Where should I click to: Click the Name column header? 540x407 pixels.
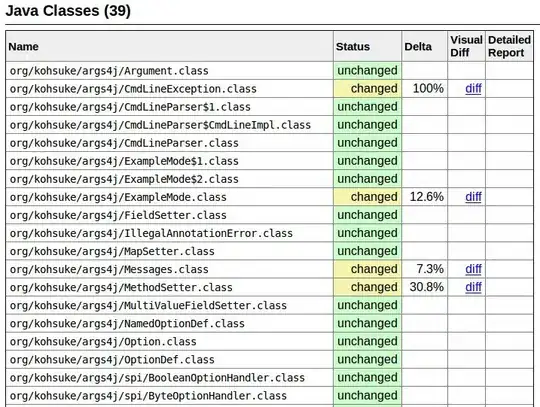pos(23,46)
